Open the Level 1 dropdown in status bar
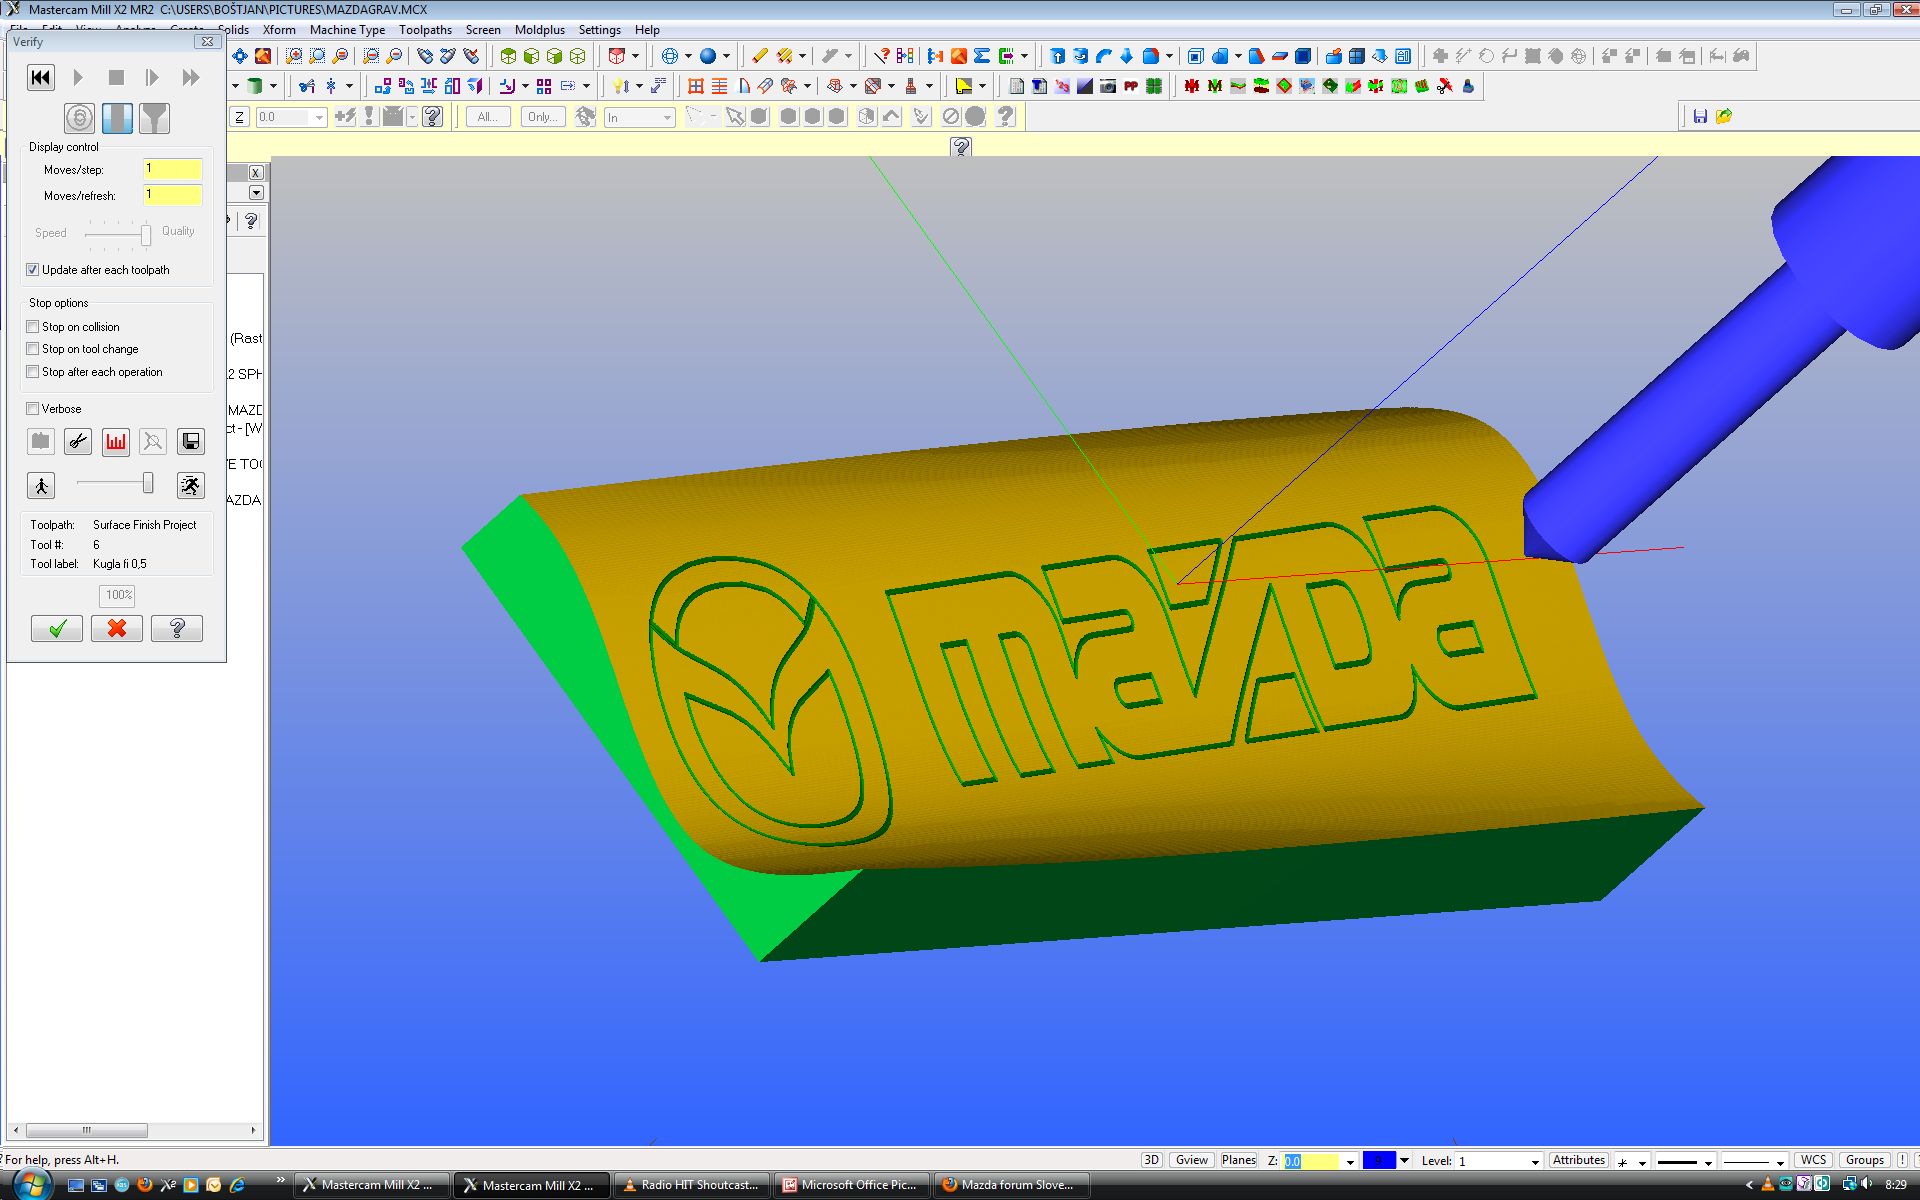Viewport: 1920px width, 1200px height. point(1535,1161)
